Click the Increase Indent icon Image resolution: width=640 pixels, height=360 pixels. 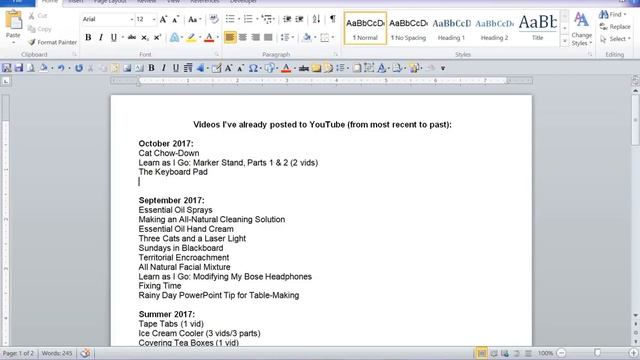click(x=299, y=19)
